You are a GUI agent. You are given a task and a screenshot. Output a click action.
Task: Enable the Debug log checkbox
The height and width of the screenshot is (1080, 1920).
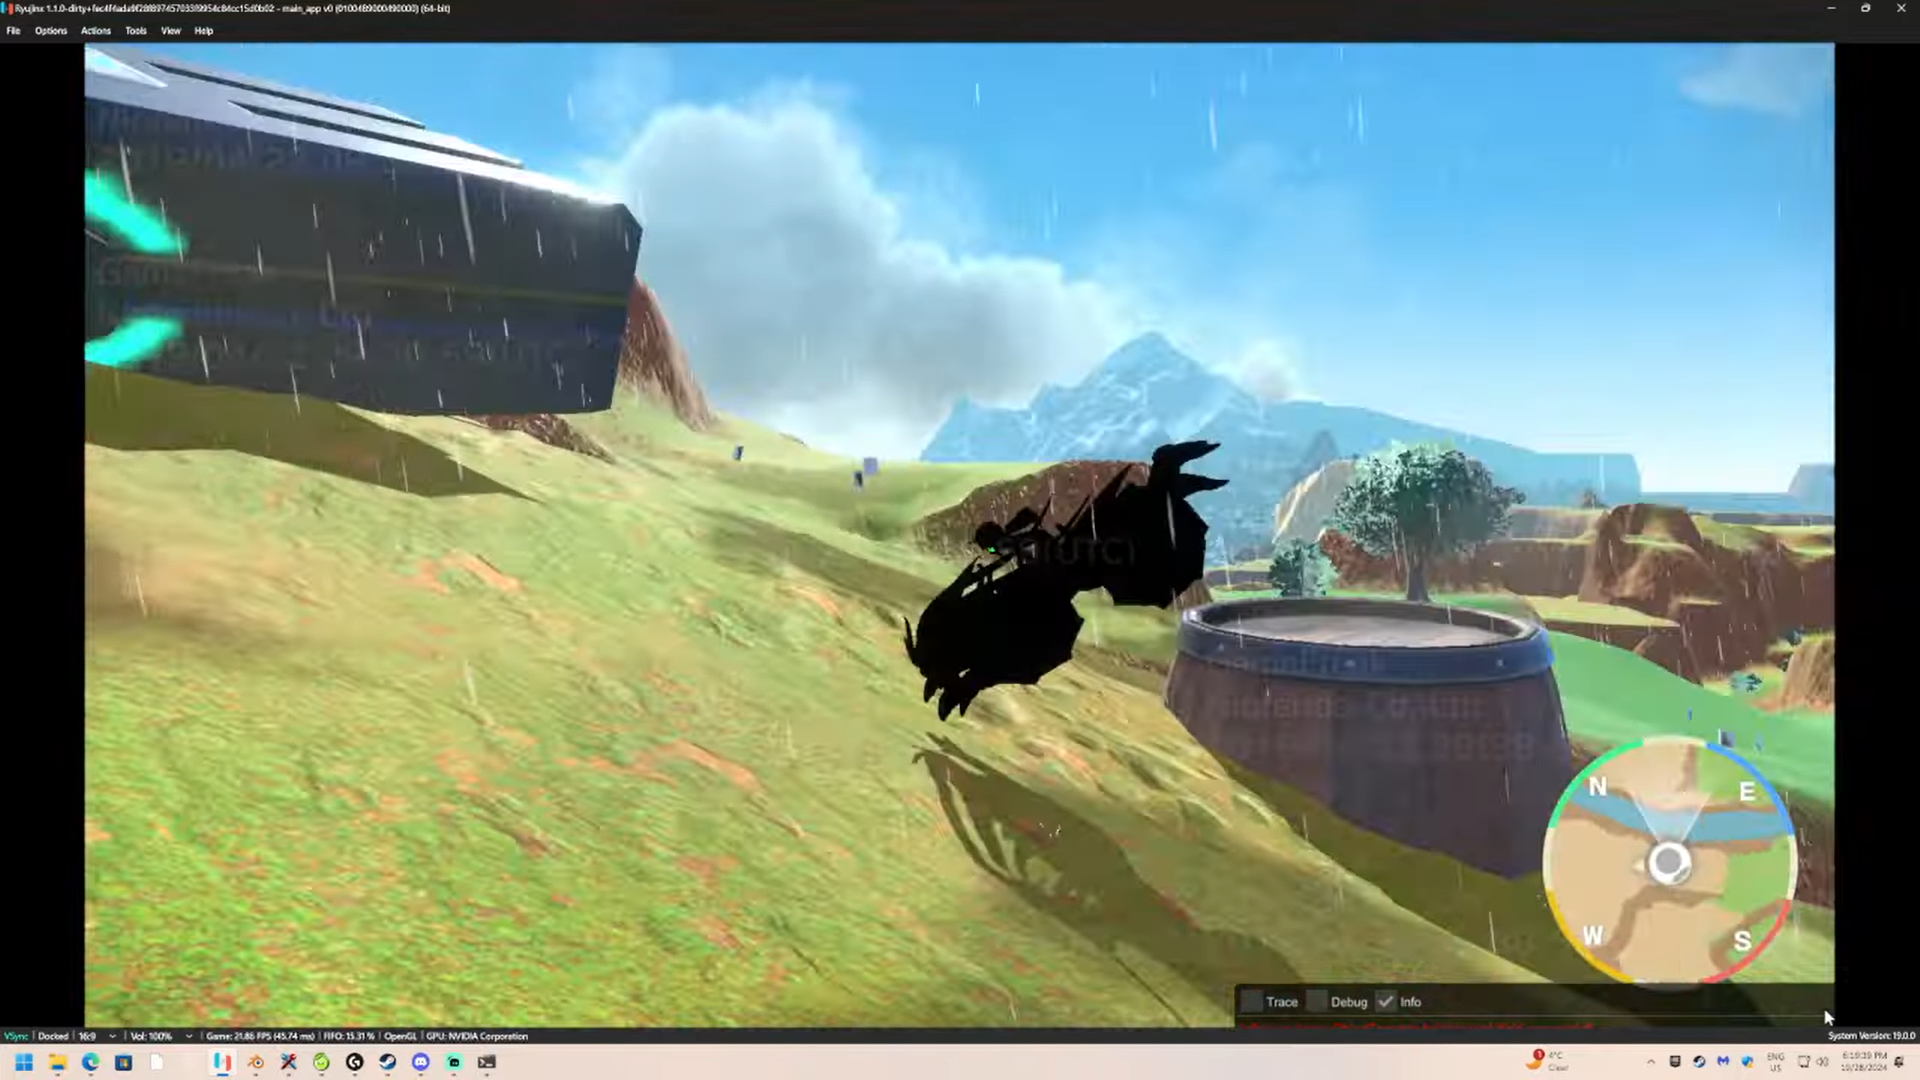(x=1317, y=1001)
